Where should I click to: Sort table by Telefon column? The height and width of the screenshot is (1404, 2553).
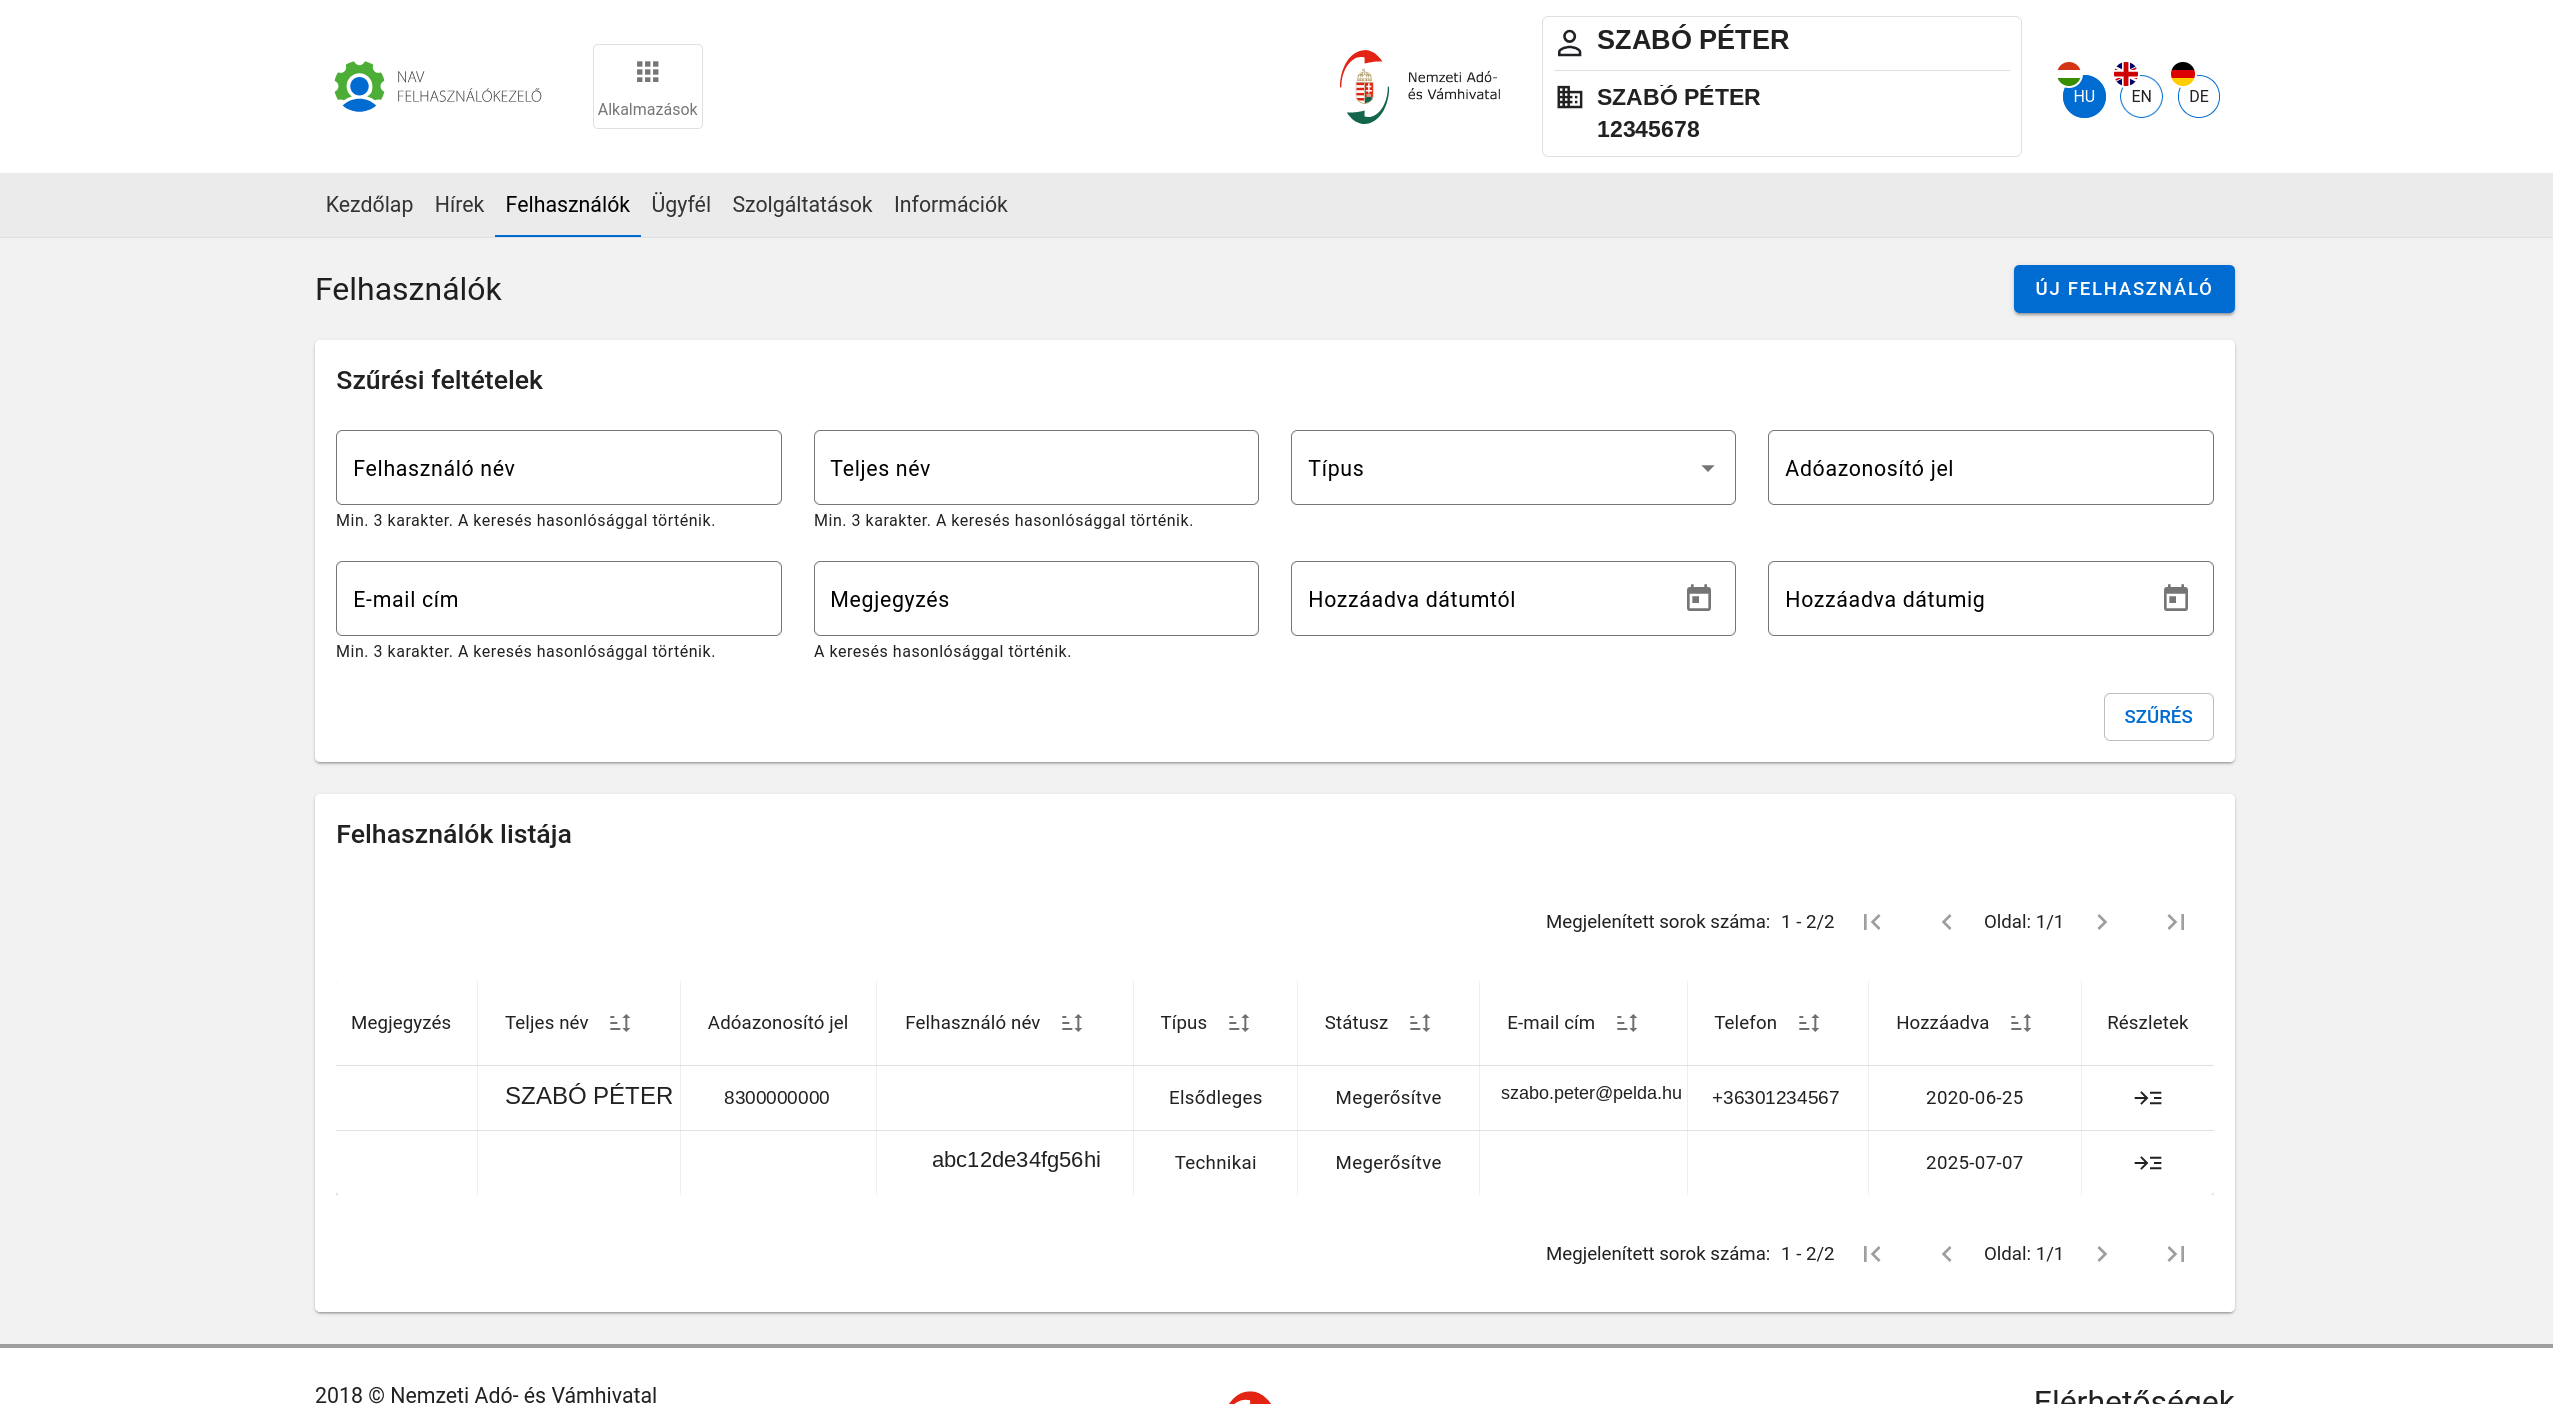tap(1809, 1023)
